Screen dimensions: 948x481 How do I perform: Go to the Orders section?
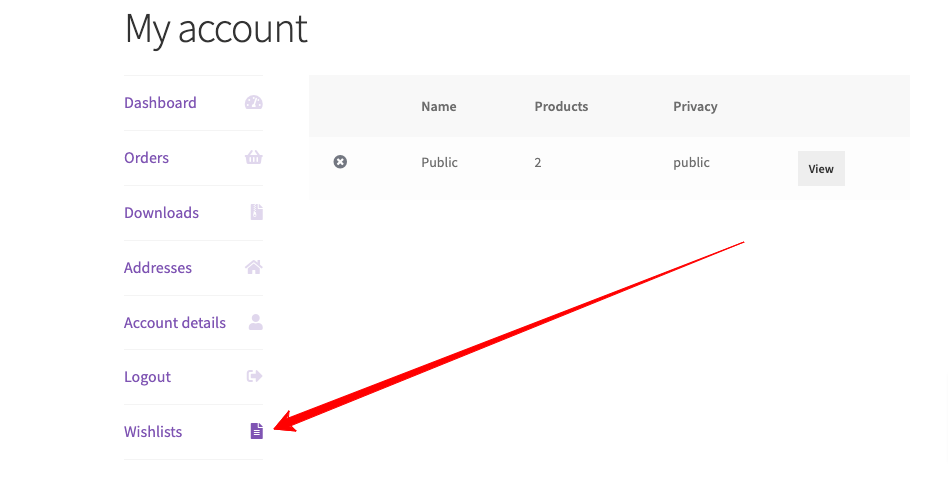click(146, 158)
